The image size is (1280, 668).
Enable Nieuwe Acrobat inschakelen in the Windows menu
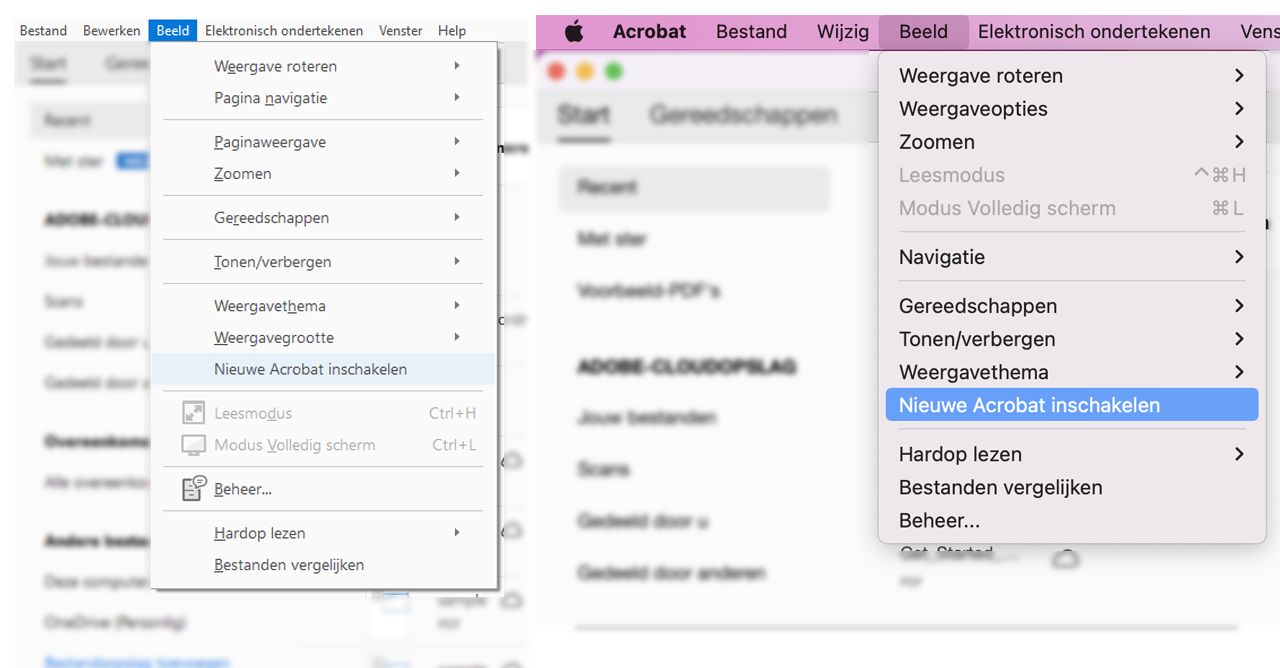pos(311,369)
